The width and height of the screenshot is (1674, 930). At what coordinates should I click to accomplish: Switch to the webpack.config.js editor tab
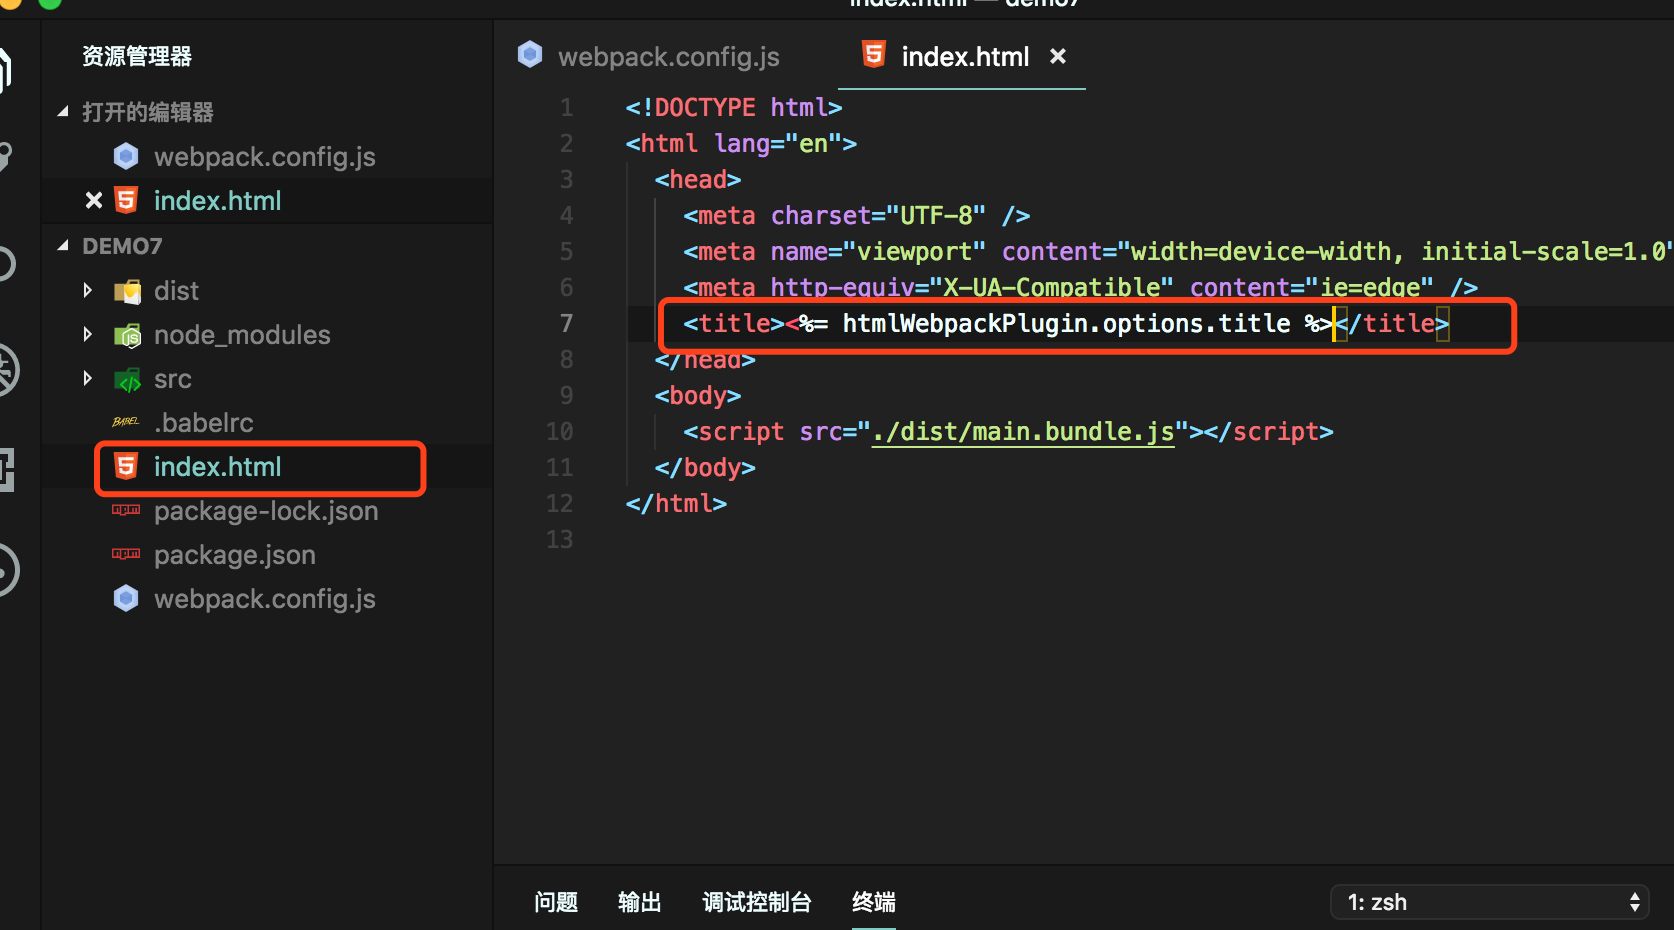tap(648, 57)
